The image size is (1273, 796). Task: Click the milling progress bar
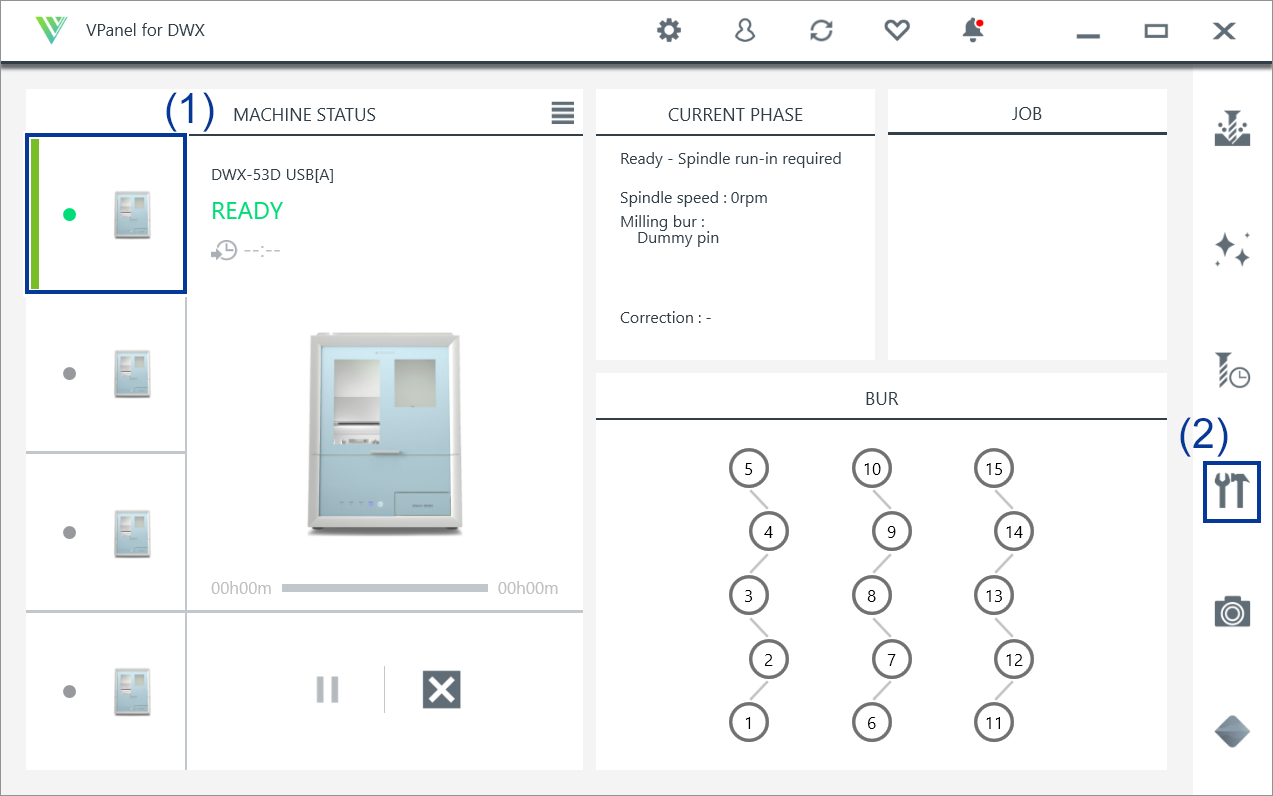(x=384, y=588)
